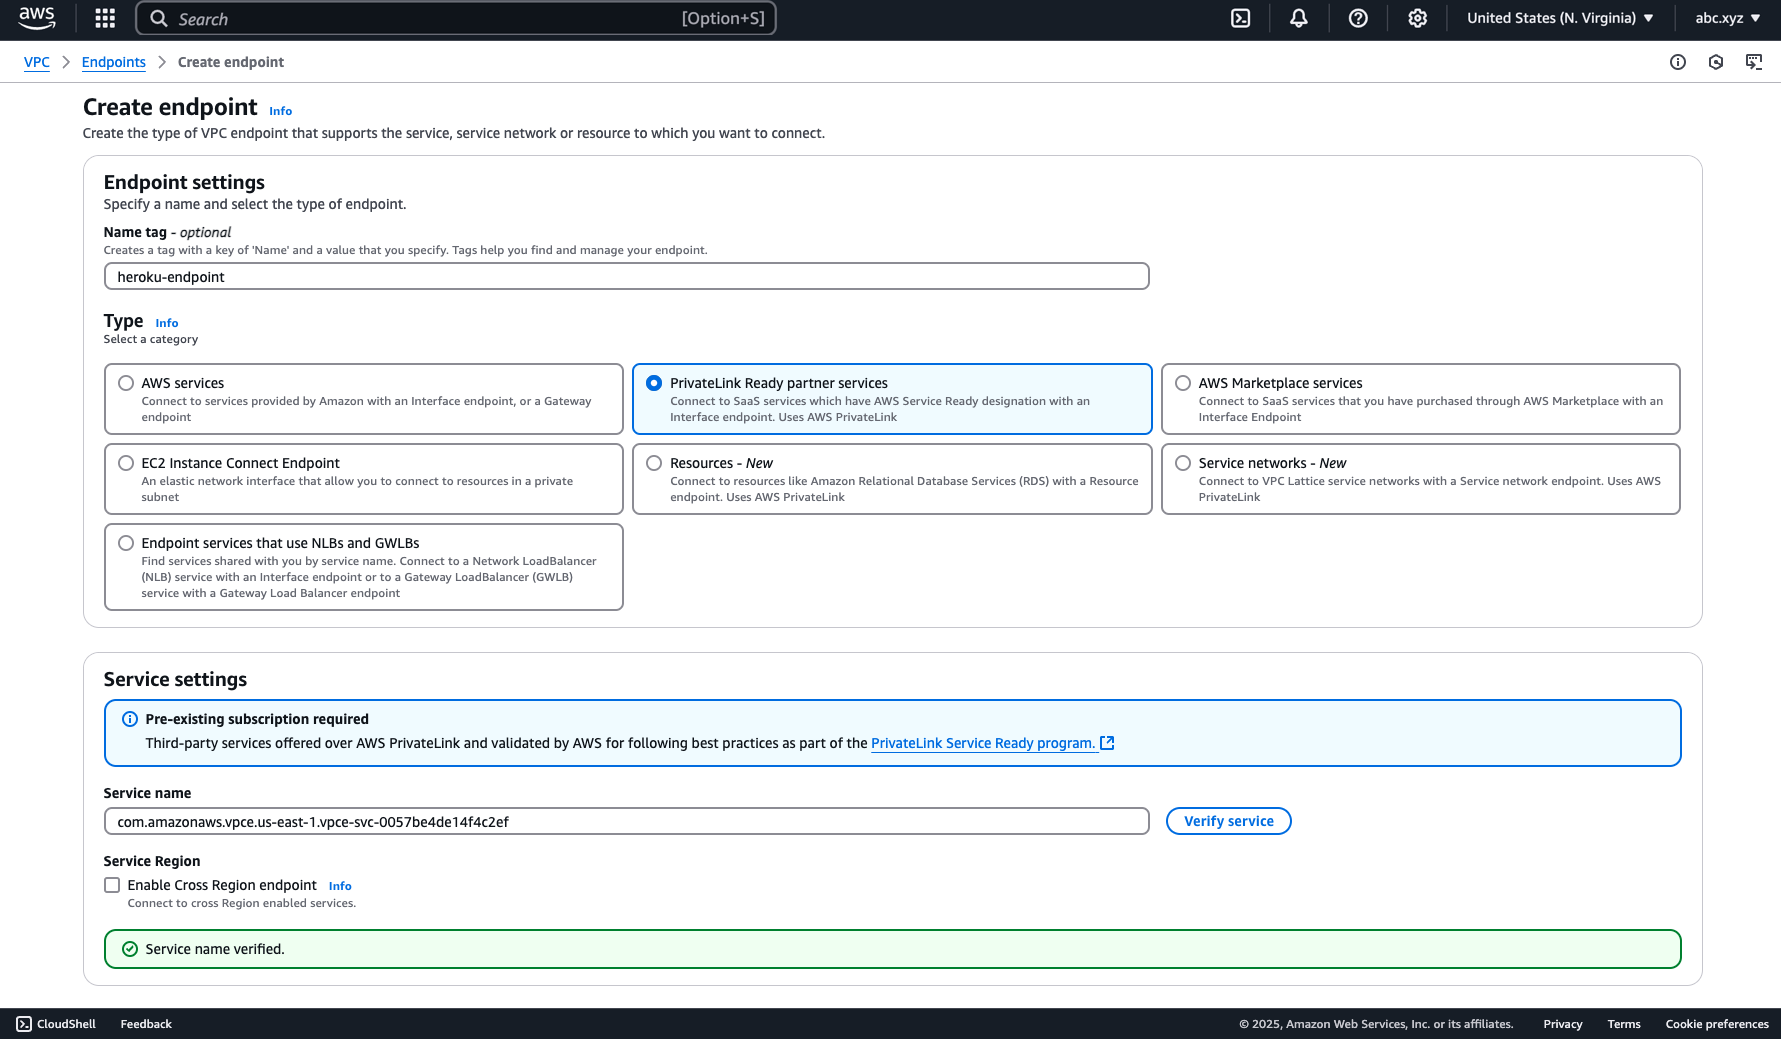Select EC2 Instance Connect Endpoint type
This screenshot has height=1039, width=1781.
(126, 463)
